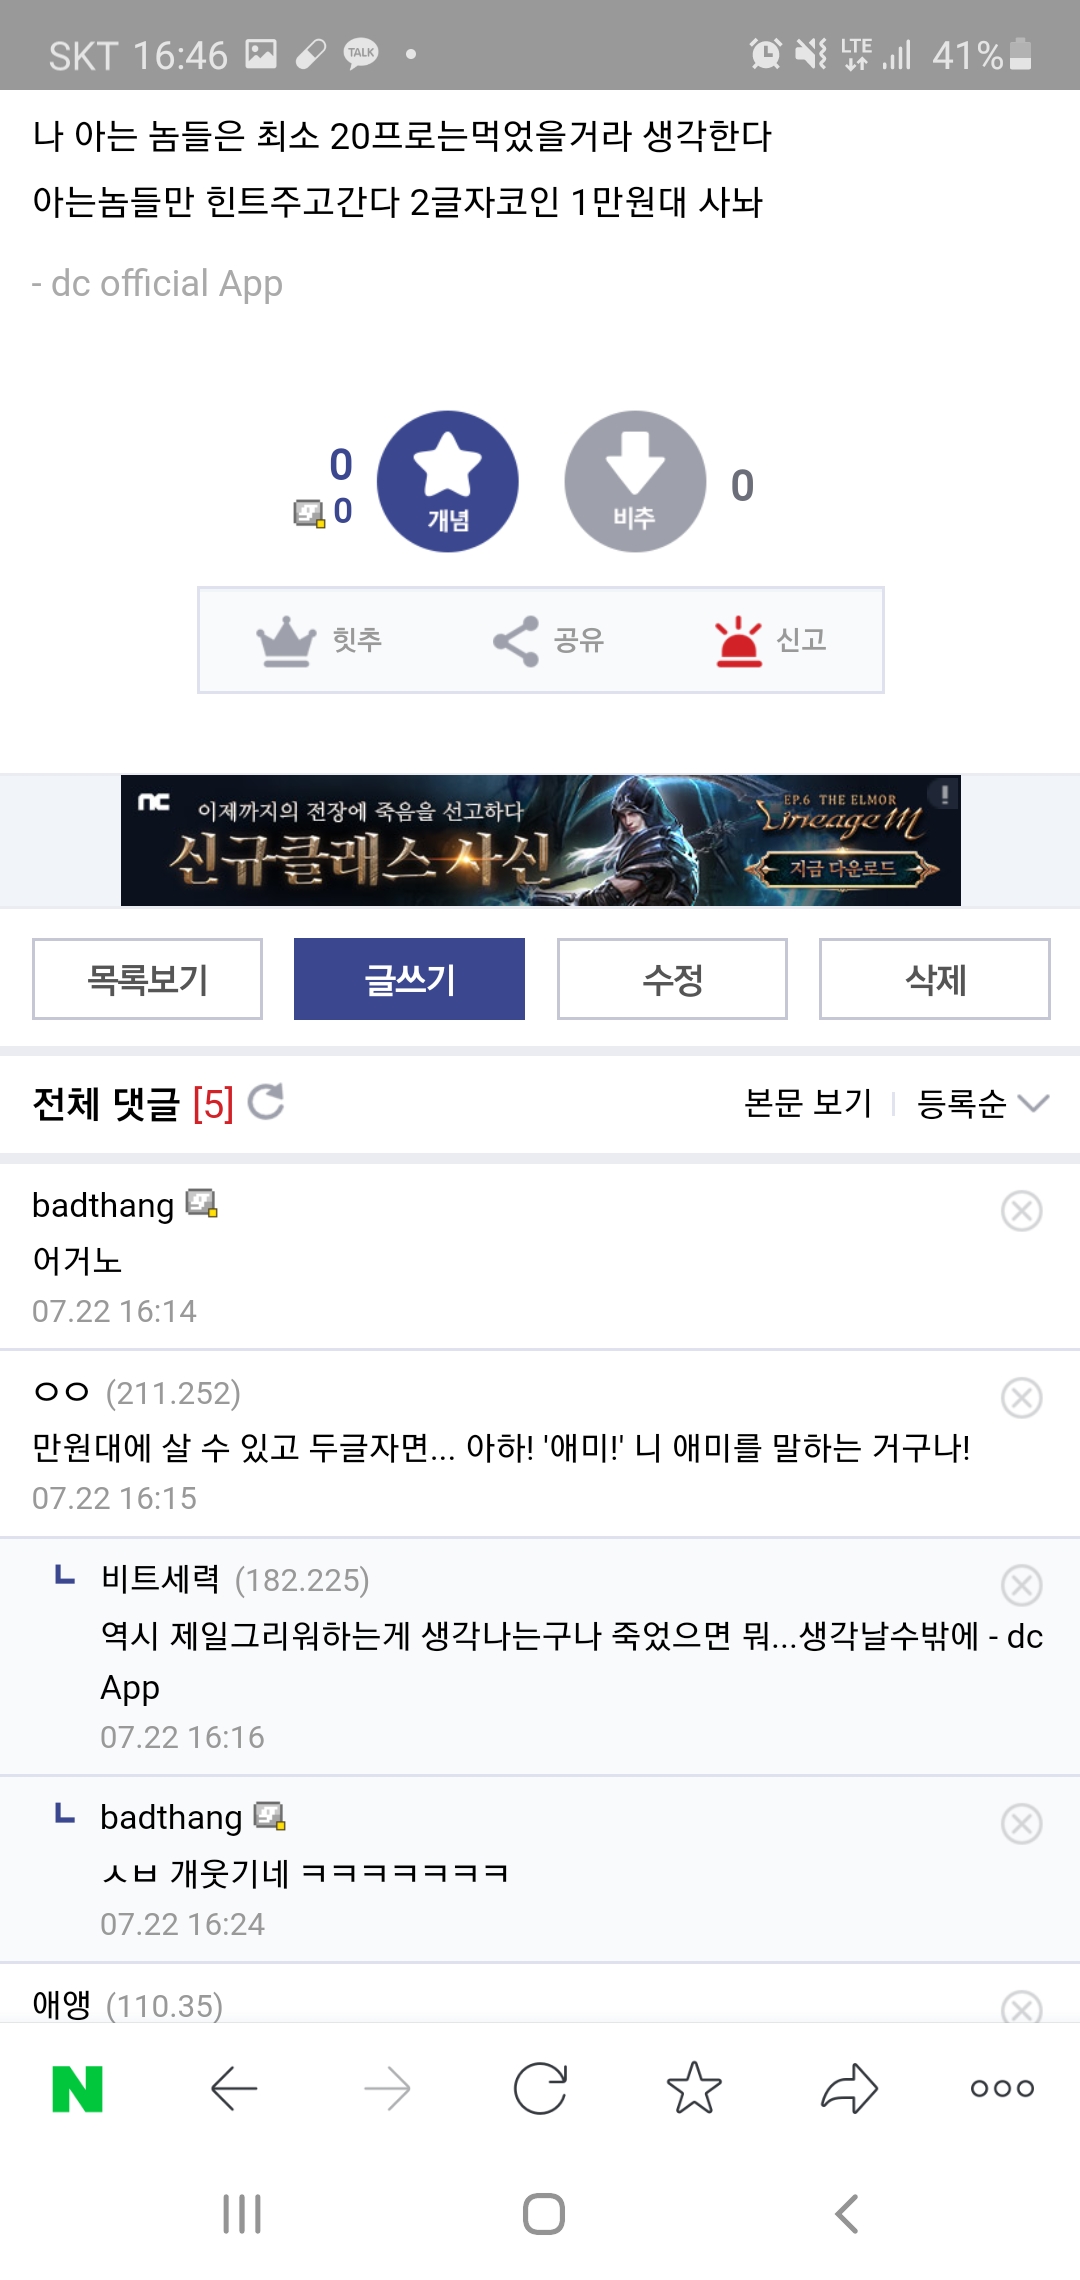Image resolution: width=1080 pixels, height=2280 pixels.
Task: Open Naver home via the green N icon
Action: (77, 2088)
